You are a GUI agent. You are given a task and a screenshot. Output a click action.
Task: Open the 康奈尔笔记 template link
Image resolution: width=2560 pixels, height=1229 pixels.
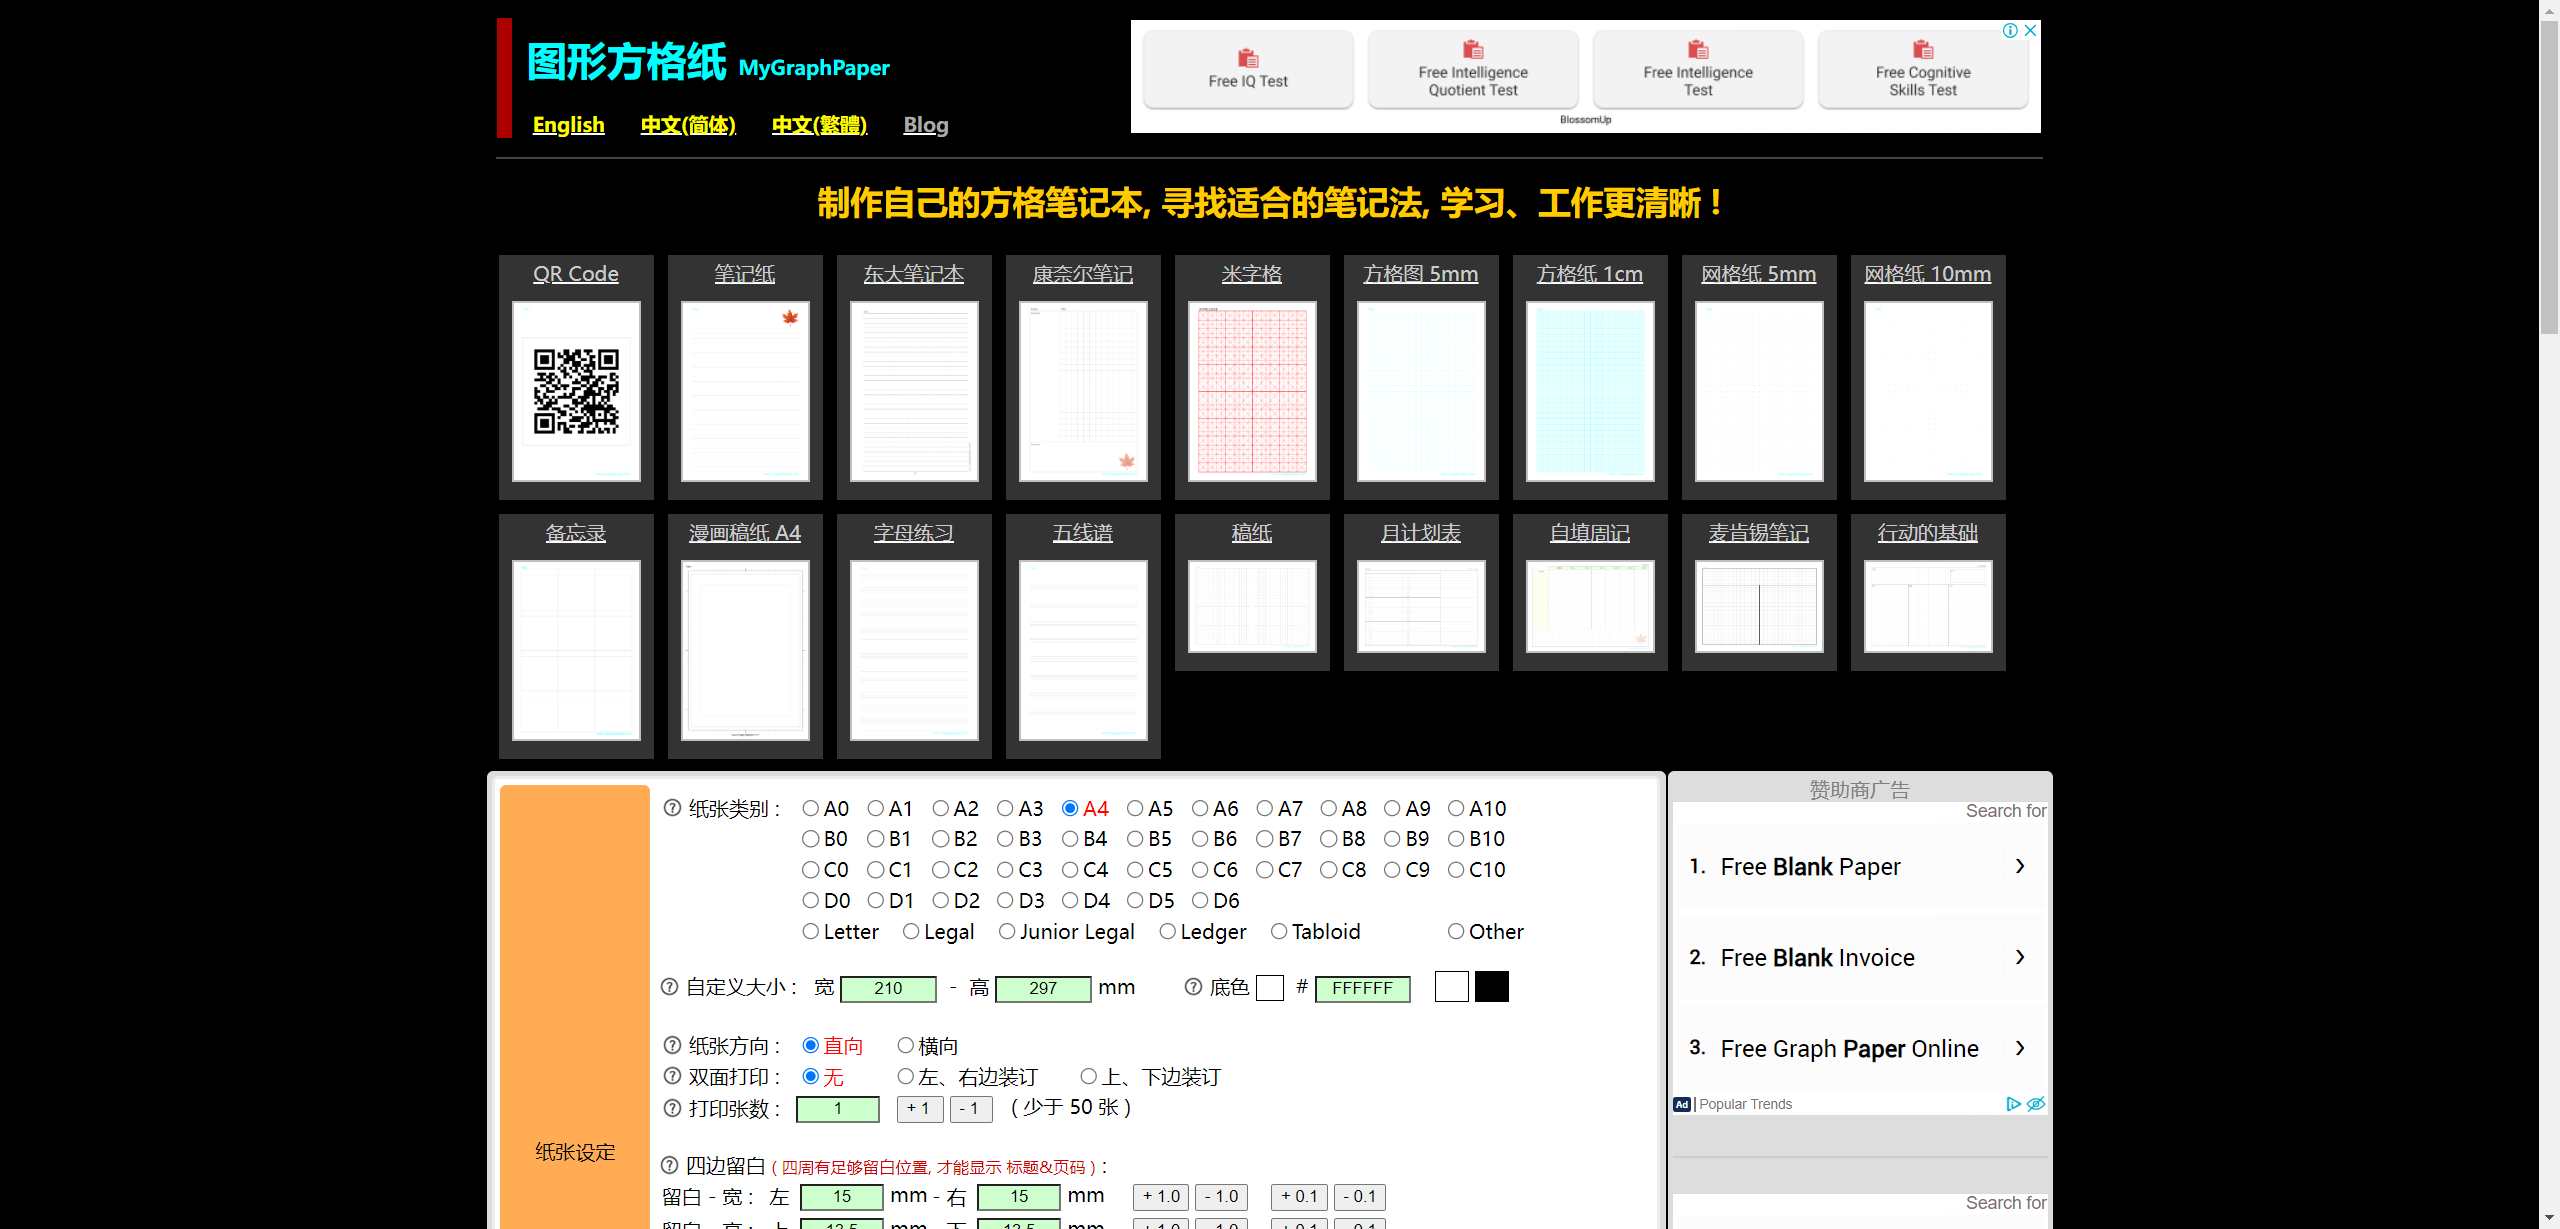1082,274
